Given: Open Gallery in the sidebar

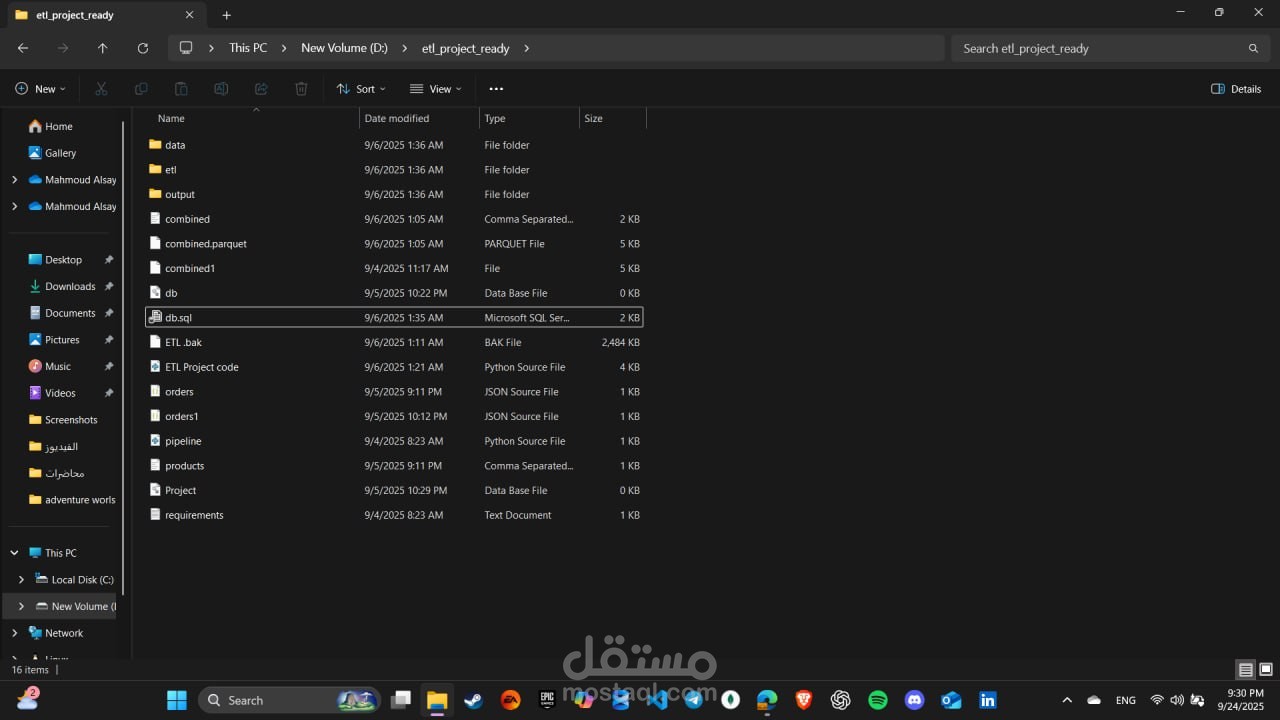Looking at the screenshot, I should pos(60,153).
